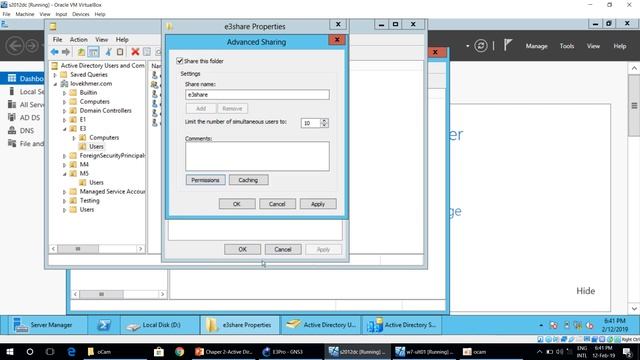Expand the Testing tree node
Screen dimensions: 640x360
(64, 200)
